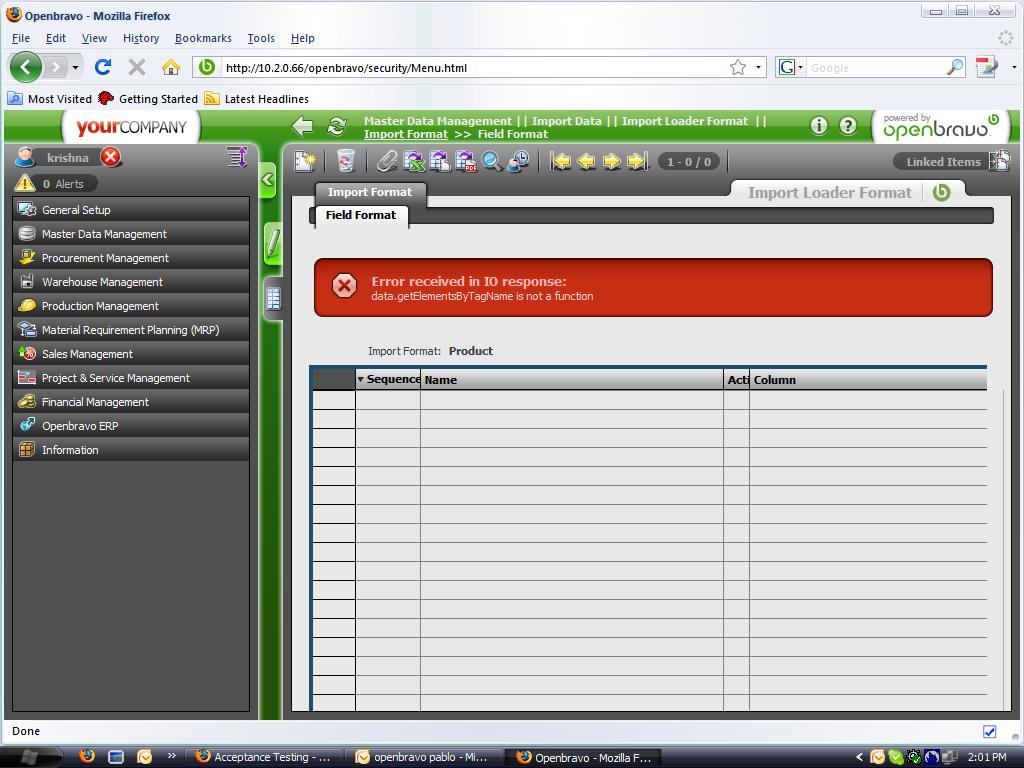Expand the Financial Management menu
This screenshot has width=1024, height=768.
95,402
